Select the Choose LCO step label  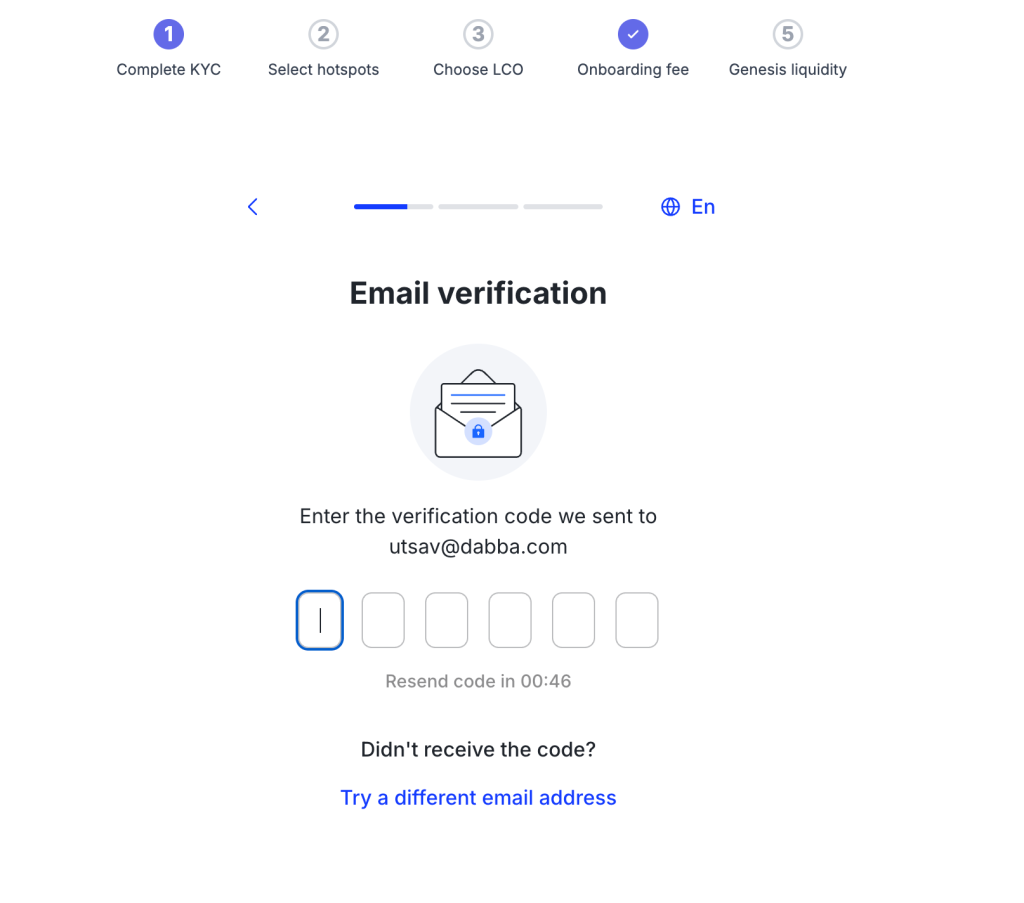(x=478, y=69)
